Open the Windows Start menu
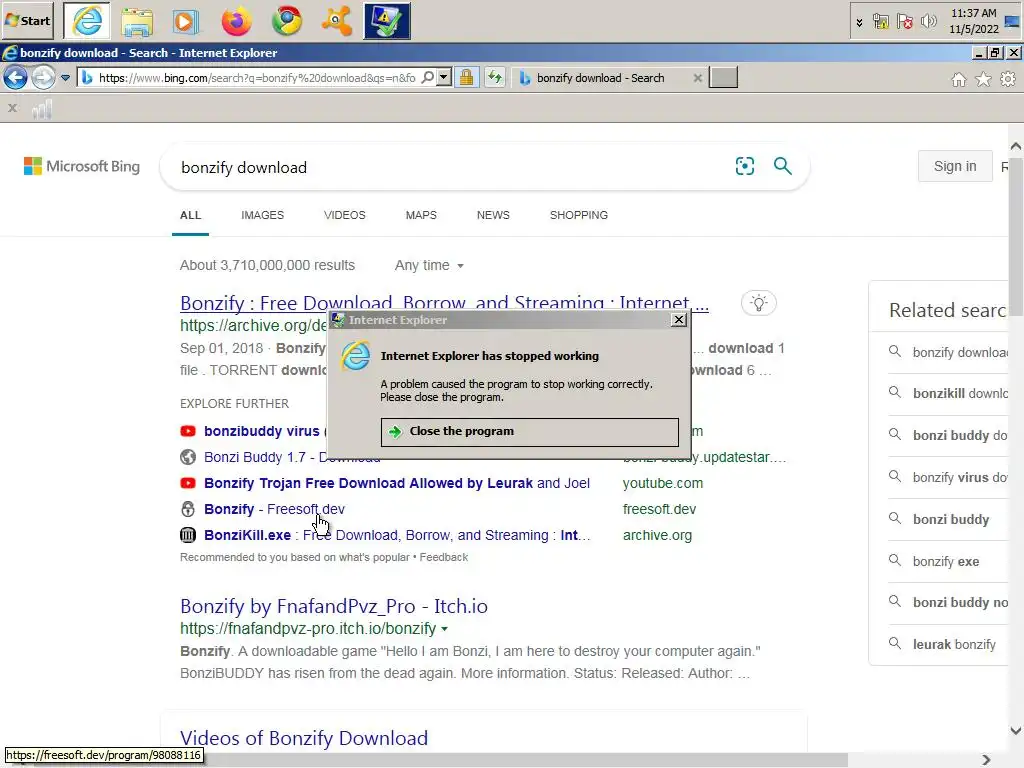 click(x=27, y=20)
